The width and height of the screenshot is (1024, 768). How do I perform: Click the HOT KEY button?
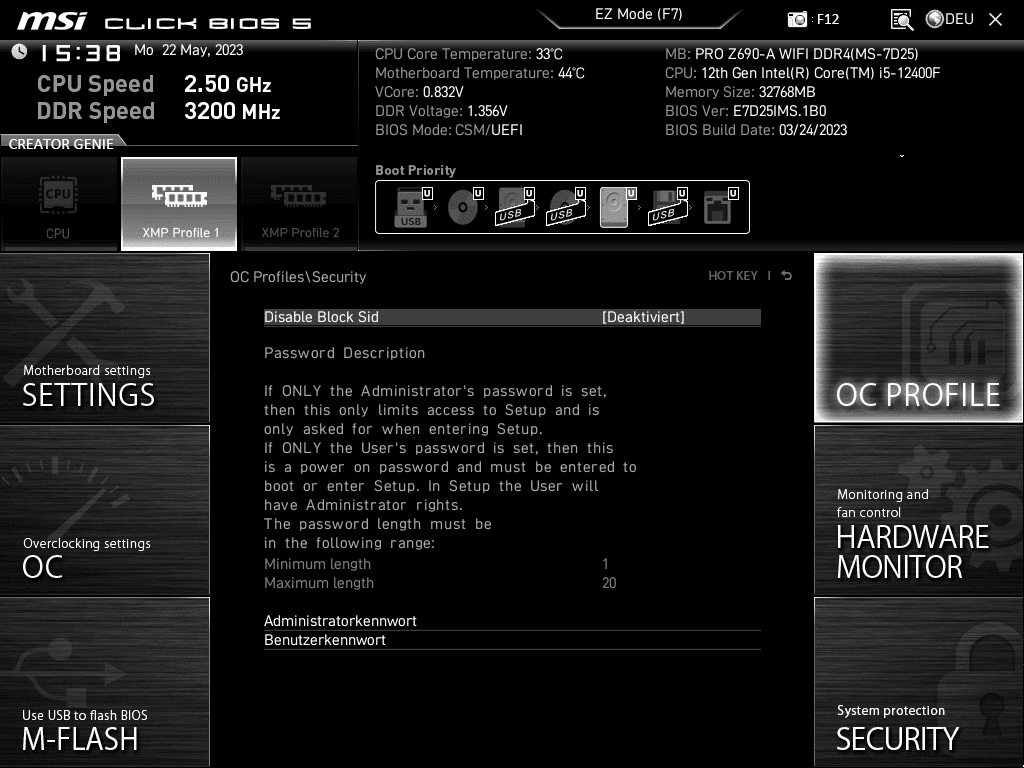[x=733, y=276]
